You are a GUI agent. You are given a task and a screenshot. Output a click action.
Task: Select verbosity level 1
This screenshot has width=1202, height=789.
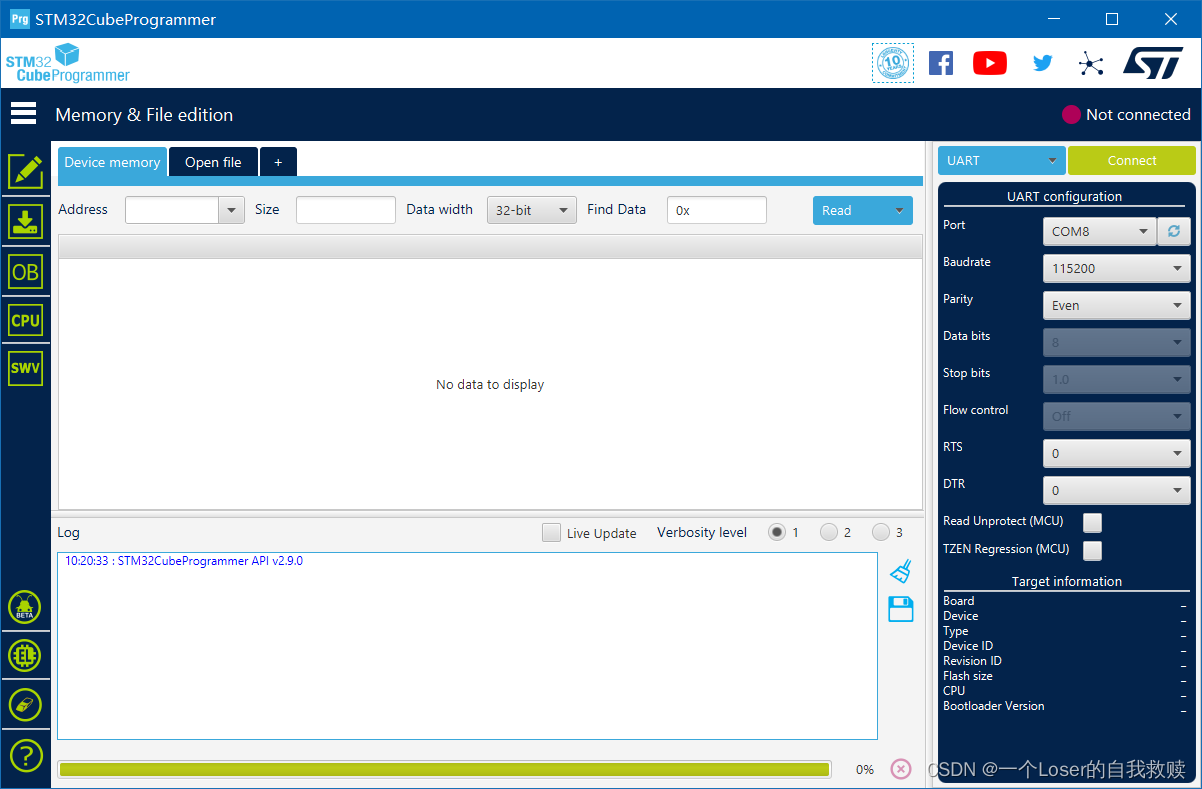[777, 532]
